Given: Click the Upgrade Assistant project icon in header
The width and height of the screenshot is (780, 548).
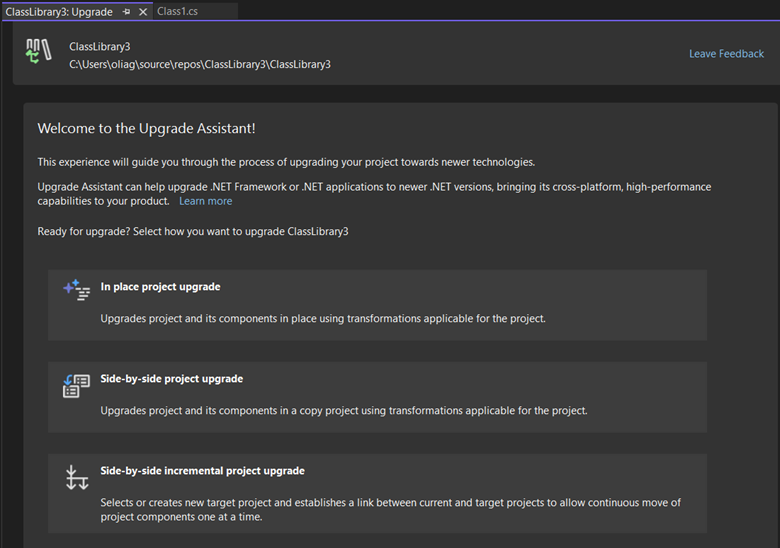Looking at the screenshot, I should click(x=38, y=53).
